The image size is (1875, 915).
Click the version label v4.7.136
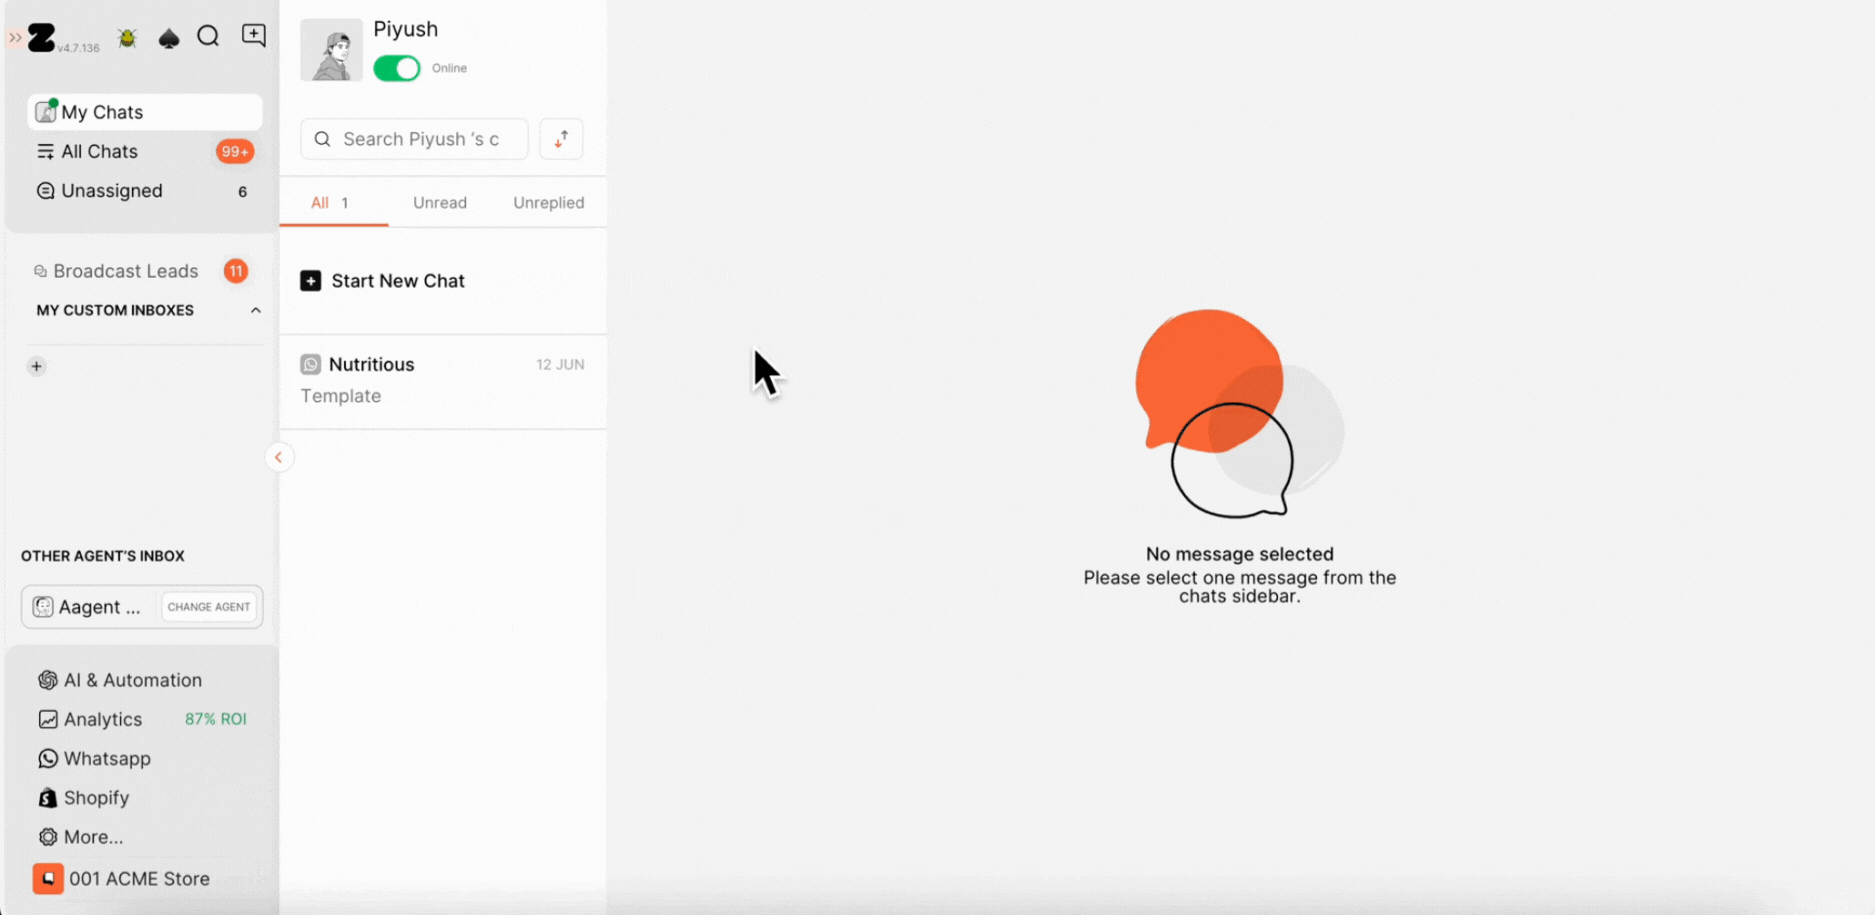point(78,48)
